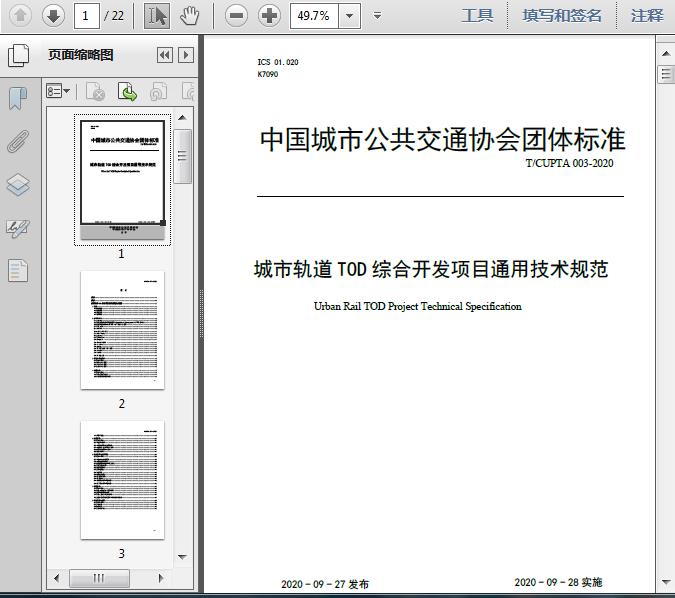Viewport: 675px width, 598px height.
Task: Open the document text sidebar panel
Action: [x=18, y=271]
